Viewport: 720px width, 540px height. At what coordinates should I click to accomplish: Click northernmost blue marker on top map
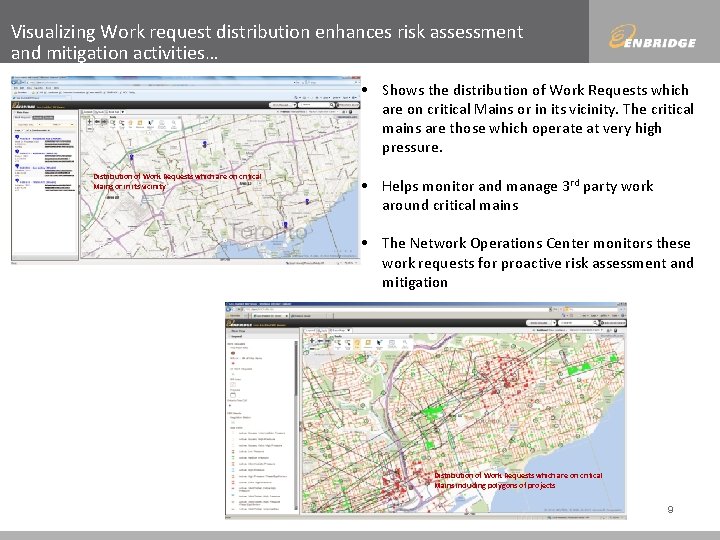pos(205,144)
